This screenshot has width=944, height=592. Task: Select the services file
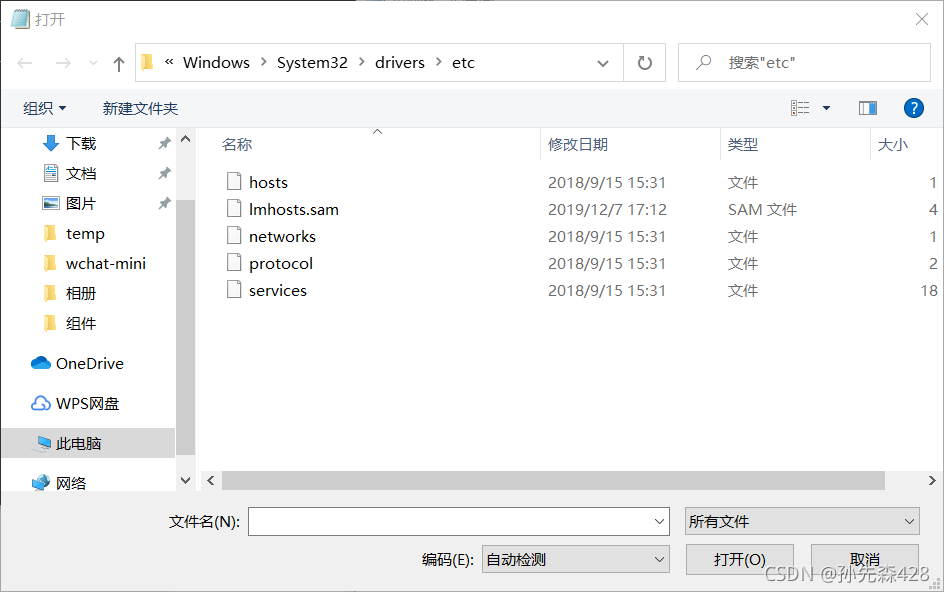point(278,291)
